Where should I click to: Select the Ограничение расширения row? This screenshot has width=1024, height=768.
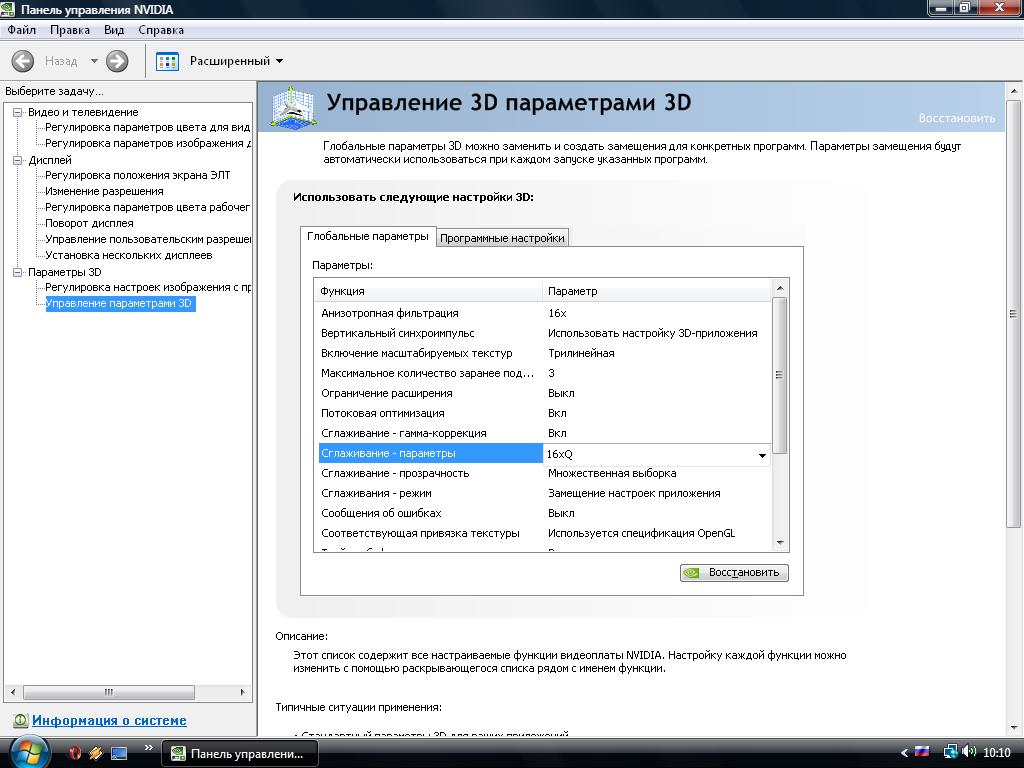(545, 393)
